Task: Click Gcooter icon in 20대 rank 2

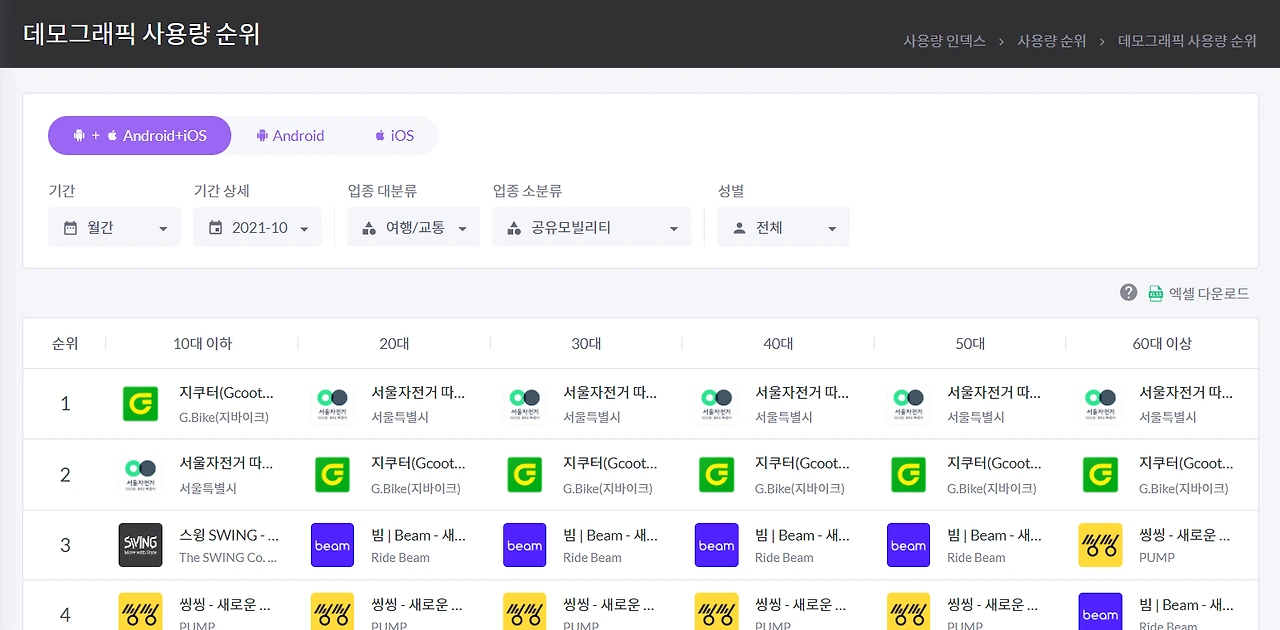Action: (332, 475)
